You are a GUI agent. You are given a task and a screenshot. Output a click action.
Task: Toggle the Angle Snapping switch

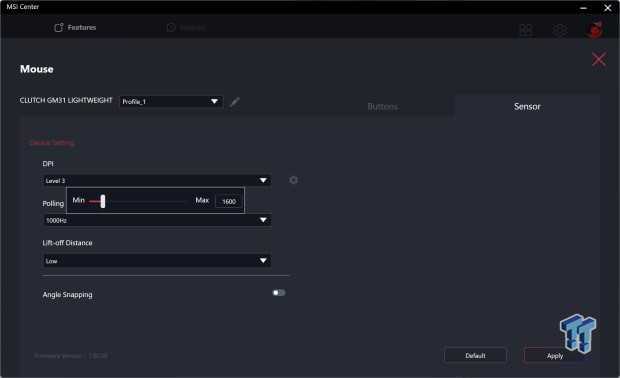tap(279, 293)
